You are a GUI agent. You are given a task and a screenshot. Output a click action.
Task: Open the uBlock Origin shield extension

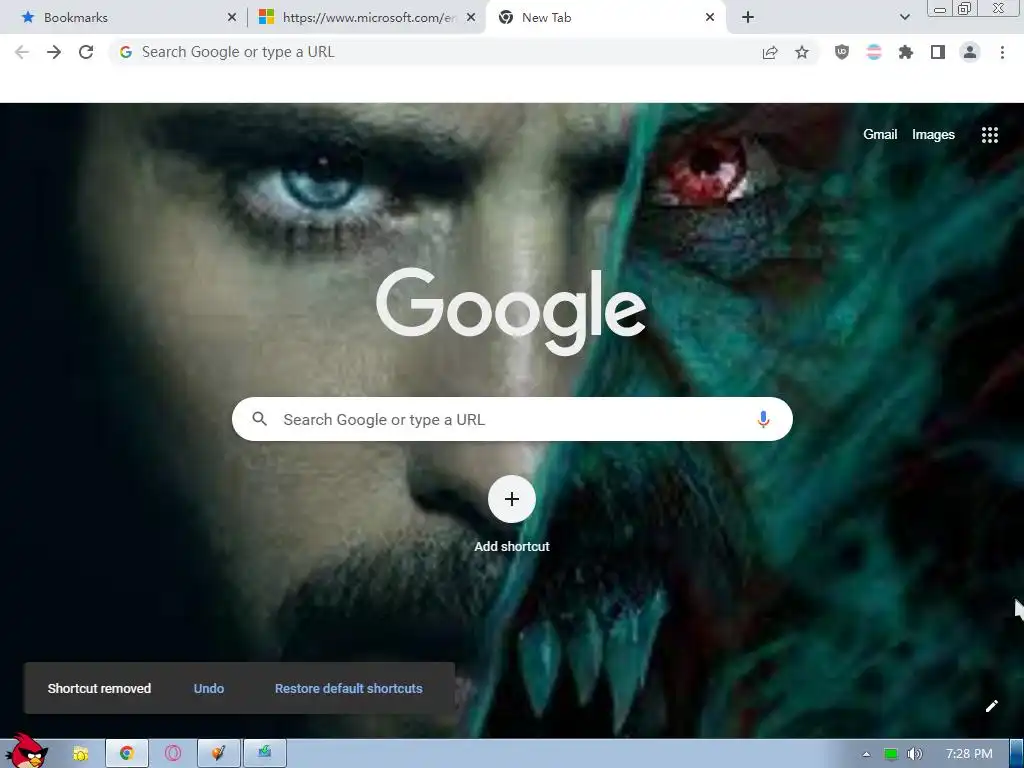tap(842, 52)
